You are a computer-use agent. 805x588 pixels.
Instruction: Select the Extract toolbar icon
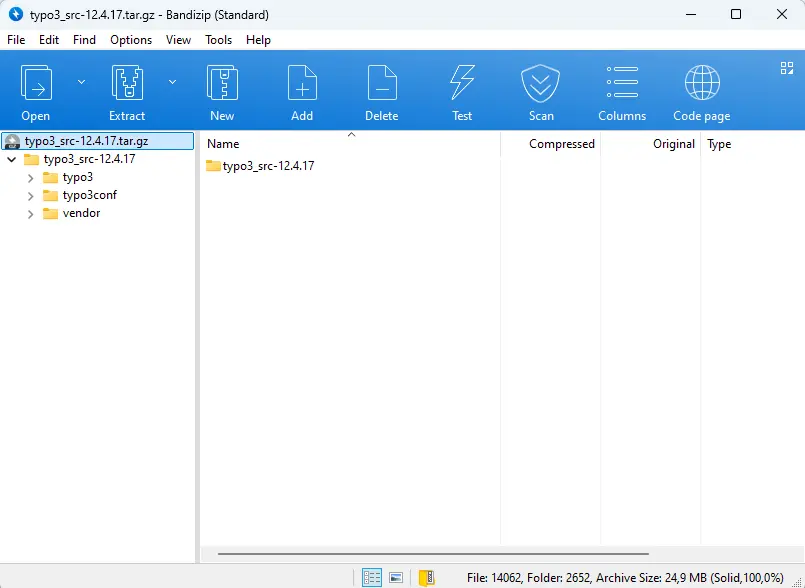127,90
